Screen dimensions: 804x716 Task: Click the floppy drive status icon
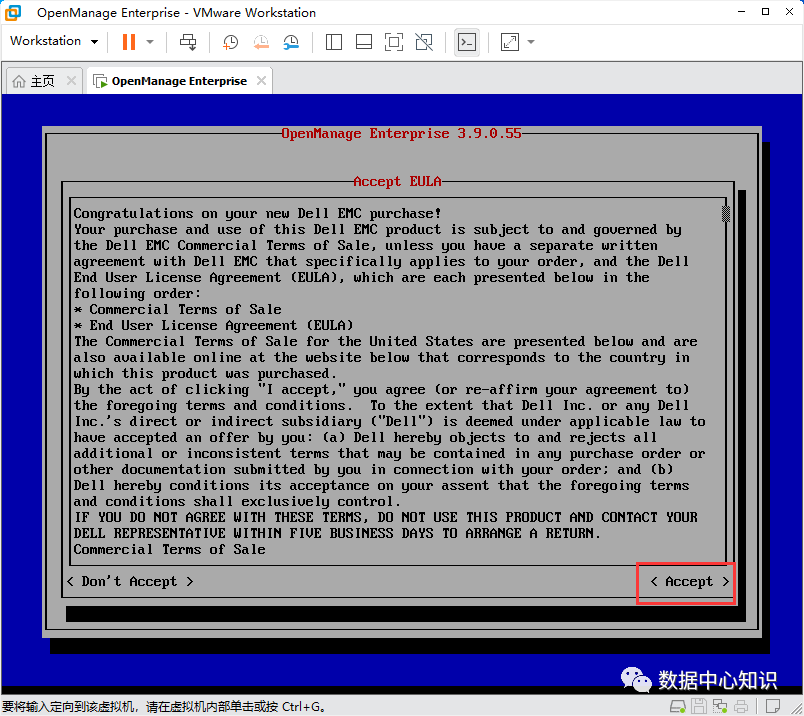(701, 706)
